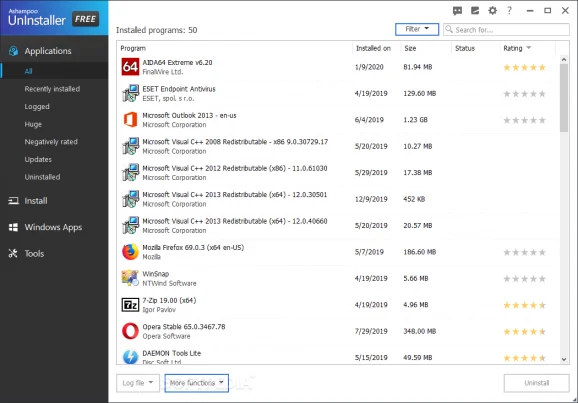The height and width of the screenshot is (403, 578).
Task: Click the scrollbar up arrow
Action: (564, 59)
